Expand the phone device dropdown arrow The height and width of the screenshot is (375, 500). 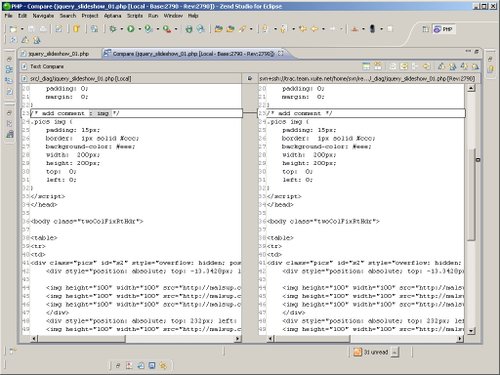(381, 29)
